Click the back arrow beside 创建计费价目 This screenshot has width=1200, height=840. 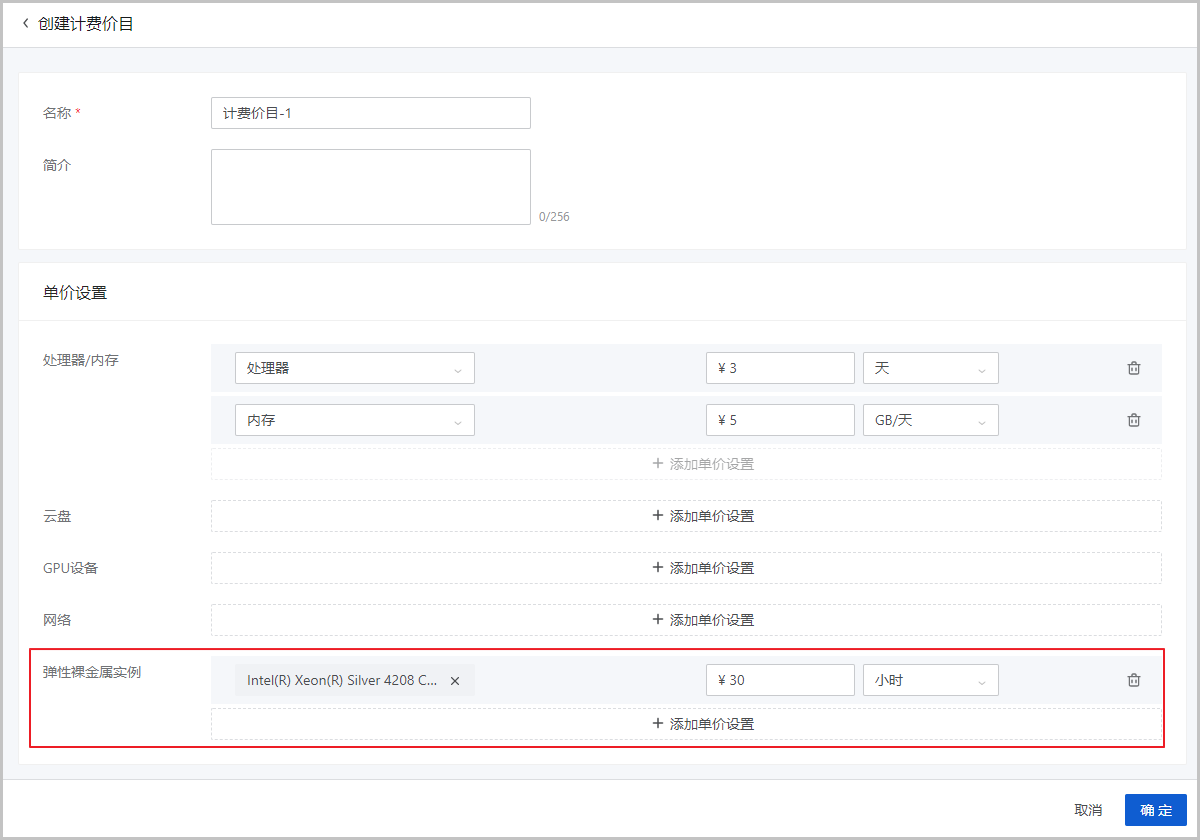(25, 24)
